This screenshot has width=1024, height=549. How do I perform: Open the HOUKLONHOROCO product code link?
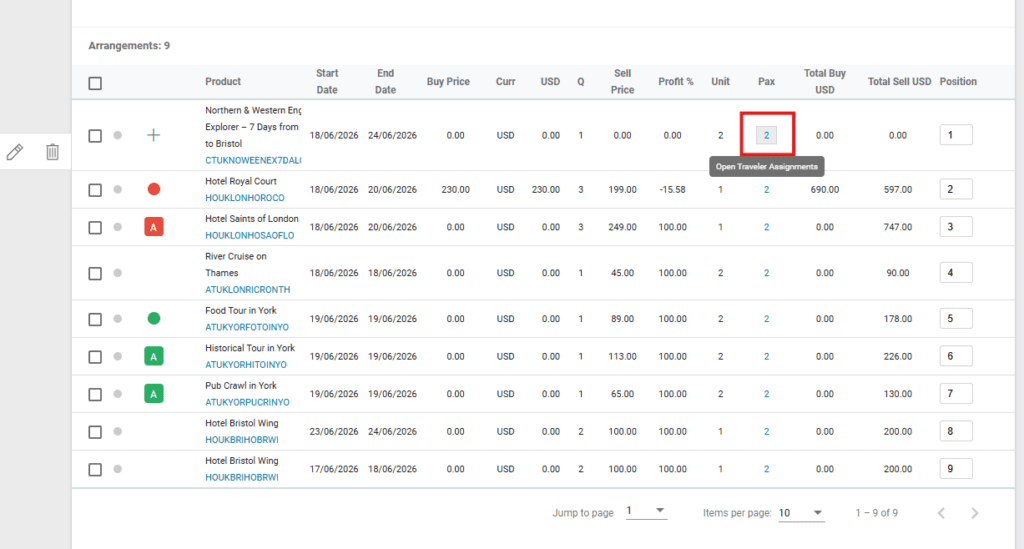[x=244, y=198]
